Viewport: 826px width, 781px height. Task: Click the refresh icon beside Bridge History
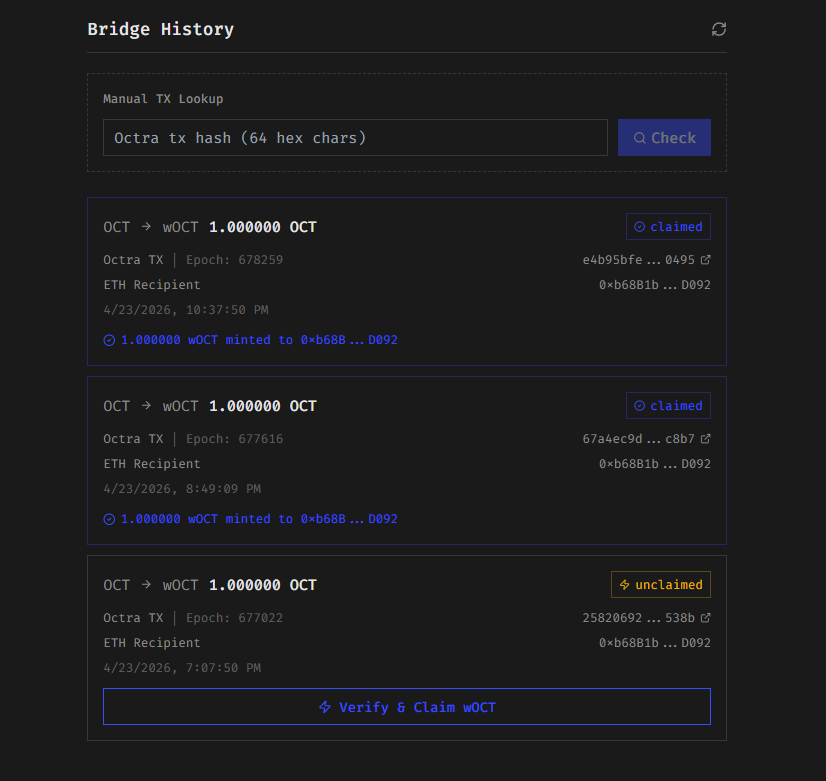tap(719, 29)
